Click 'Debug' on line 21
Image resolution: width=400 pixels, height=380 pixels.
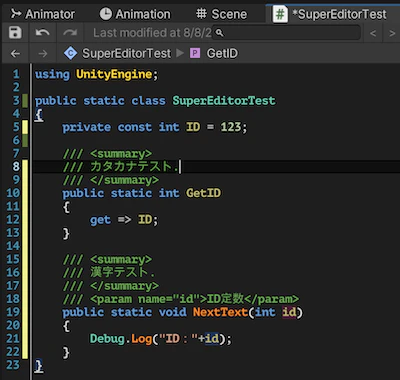pos(107,339)
